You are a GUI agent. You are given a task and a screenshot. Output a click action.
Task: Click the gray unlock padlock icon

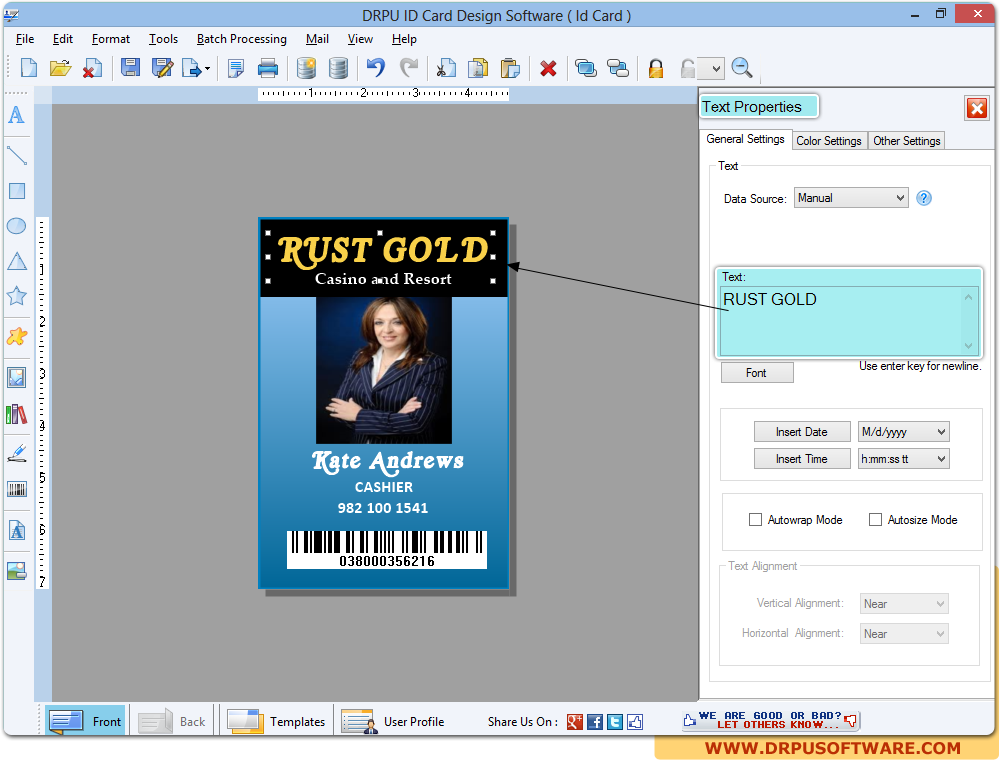pos(687,68)
